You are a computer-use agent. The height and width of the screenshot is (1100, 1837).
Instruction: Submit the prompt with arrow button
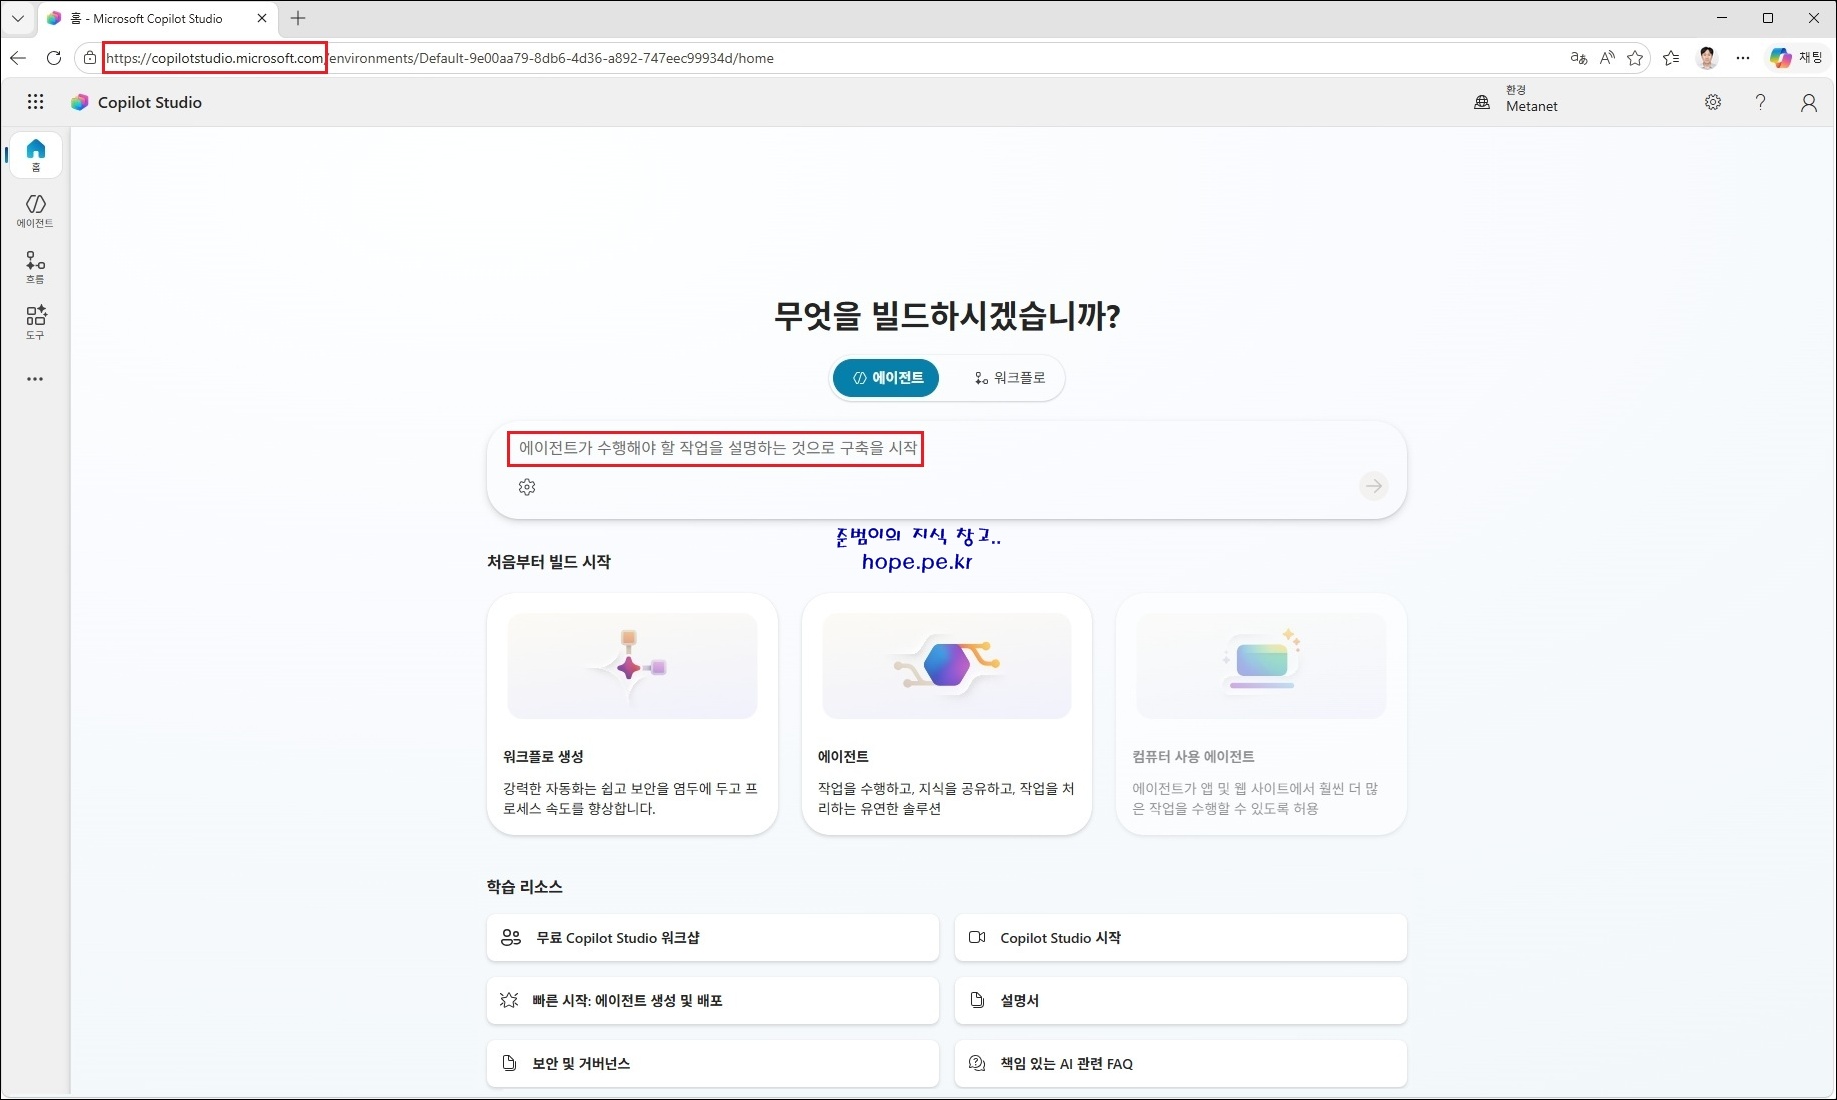1374,486
